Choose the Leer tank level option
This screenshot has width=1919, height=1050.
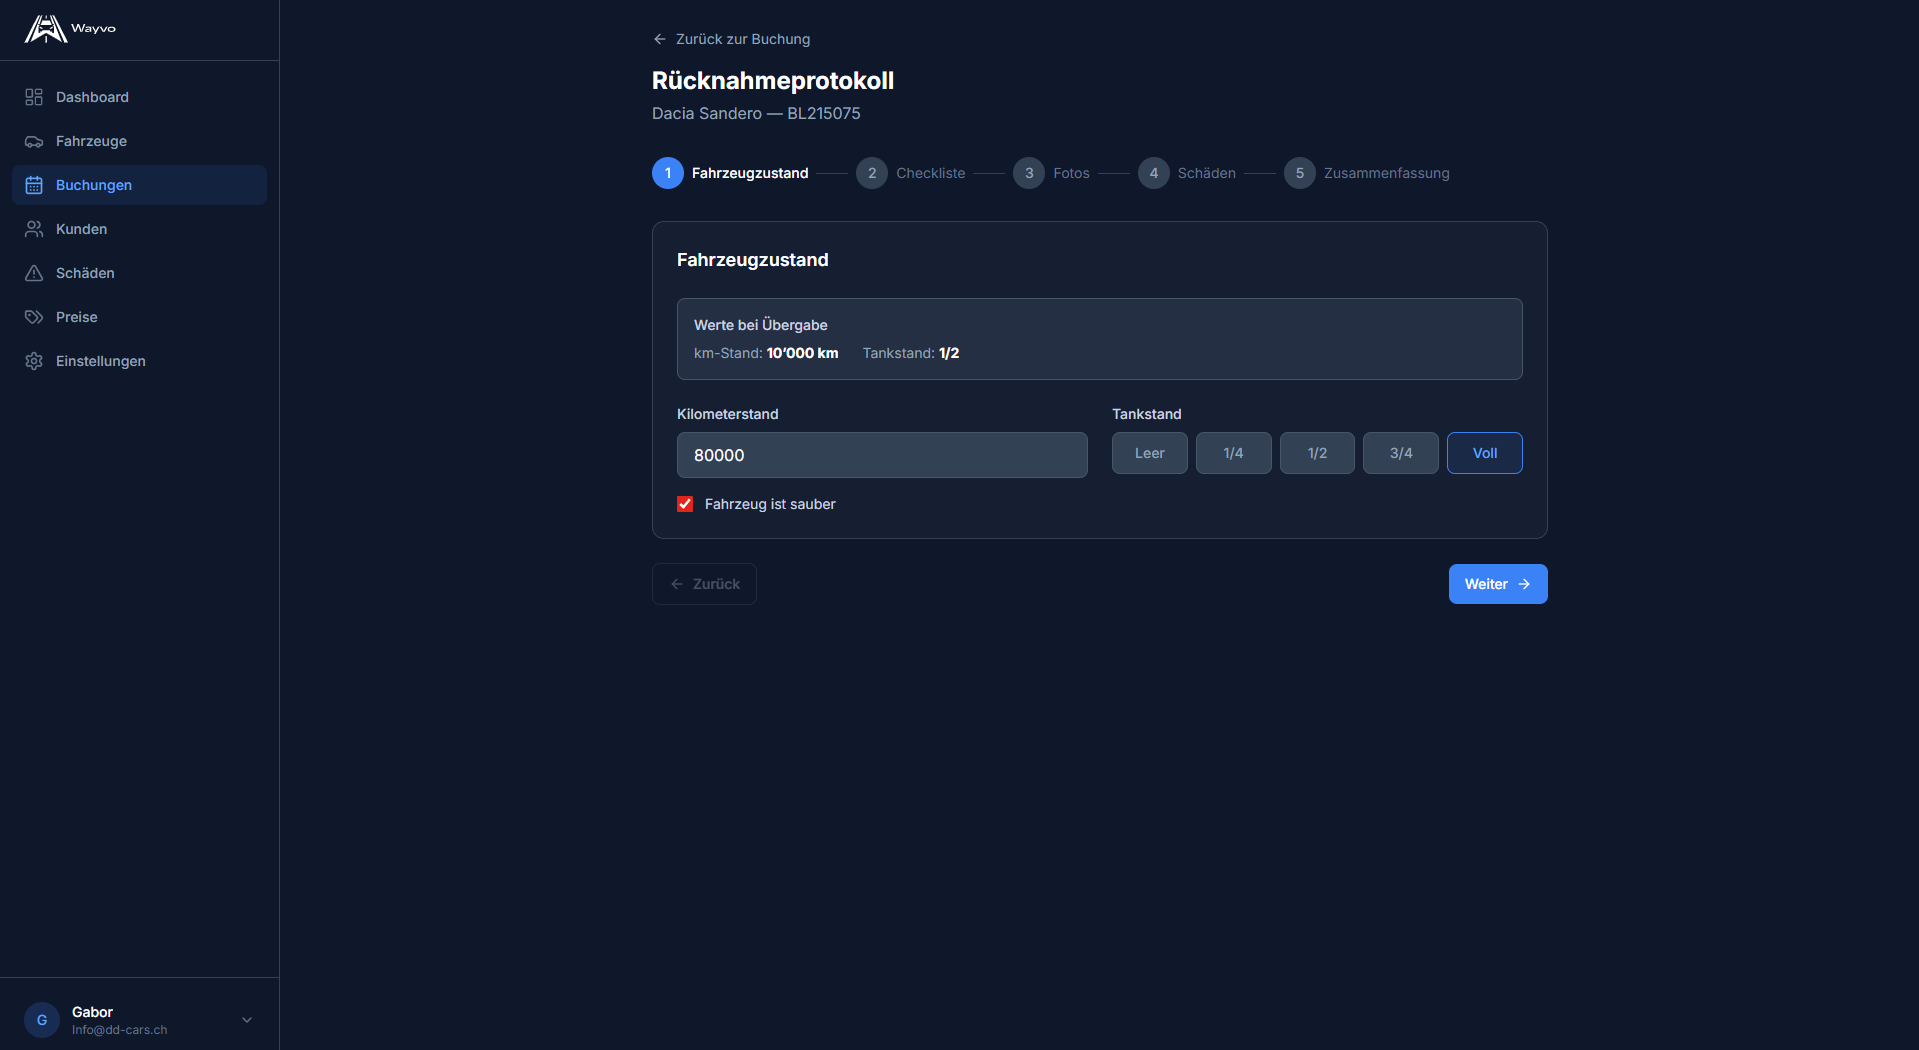point(1149,453)
